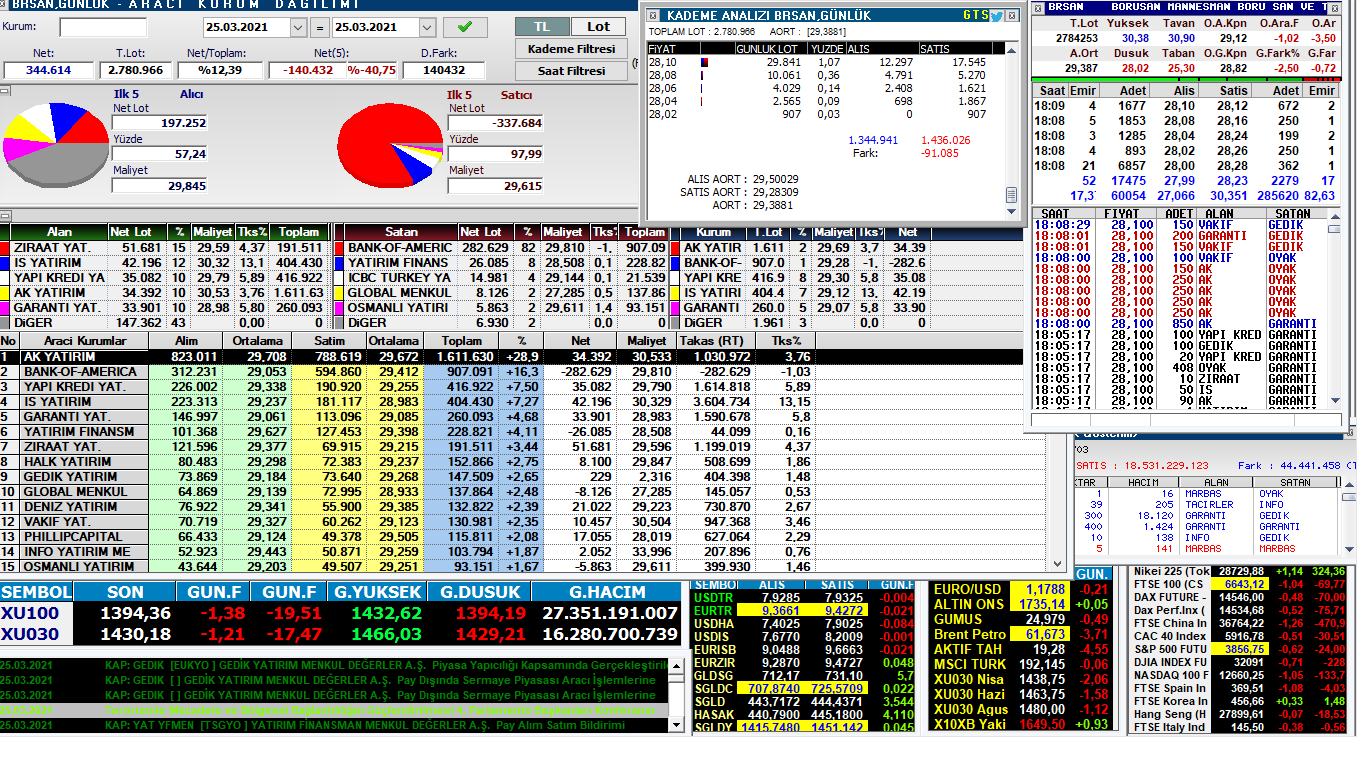Click the Alıcı pie chart
Screen dimensions: 1366x768
point(56,148)
